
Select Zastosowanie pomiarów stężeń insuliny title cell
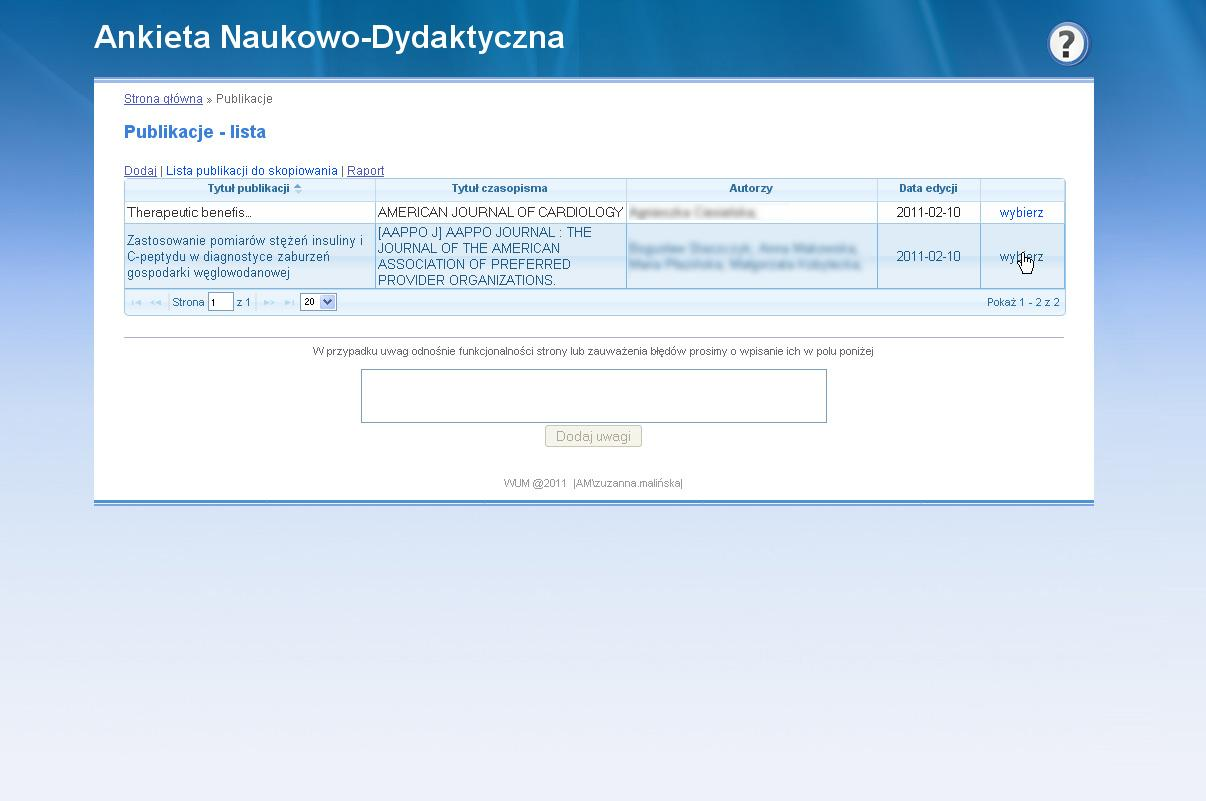(250, 256)
